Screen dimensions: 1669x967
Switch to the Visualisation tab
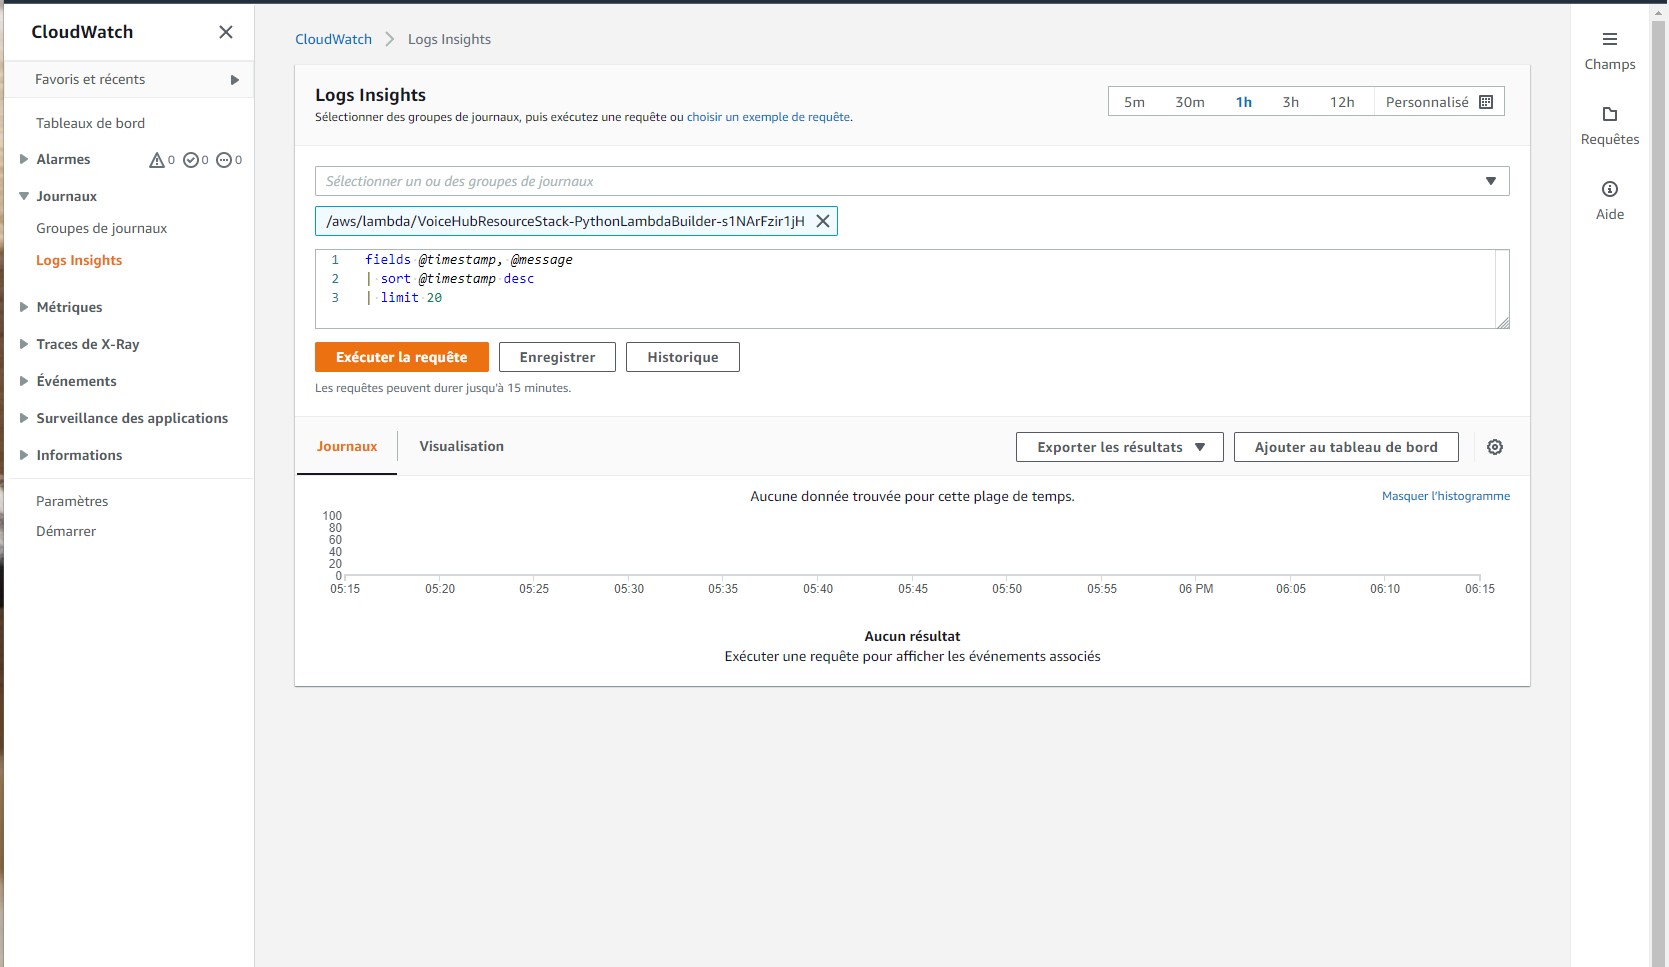click(461, 446)
